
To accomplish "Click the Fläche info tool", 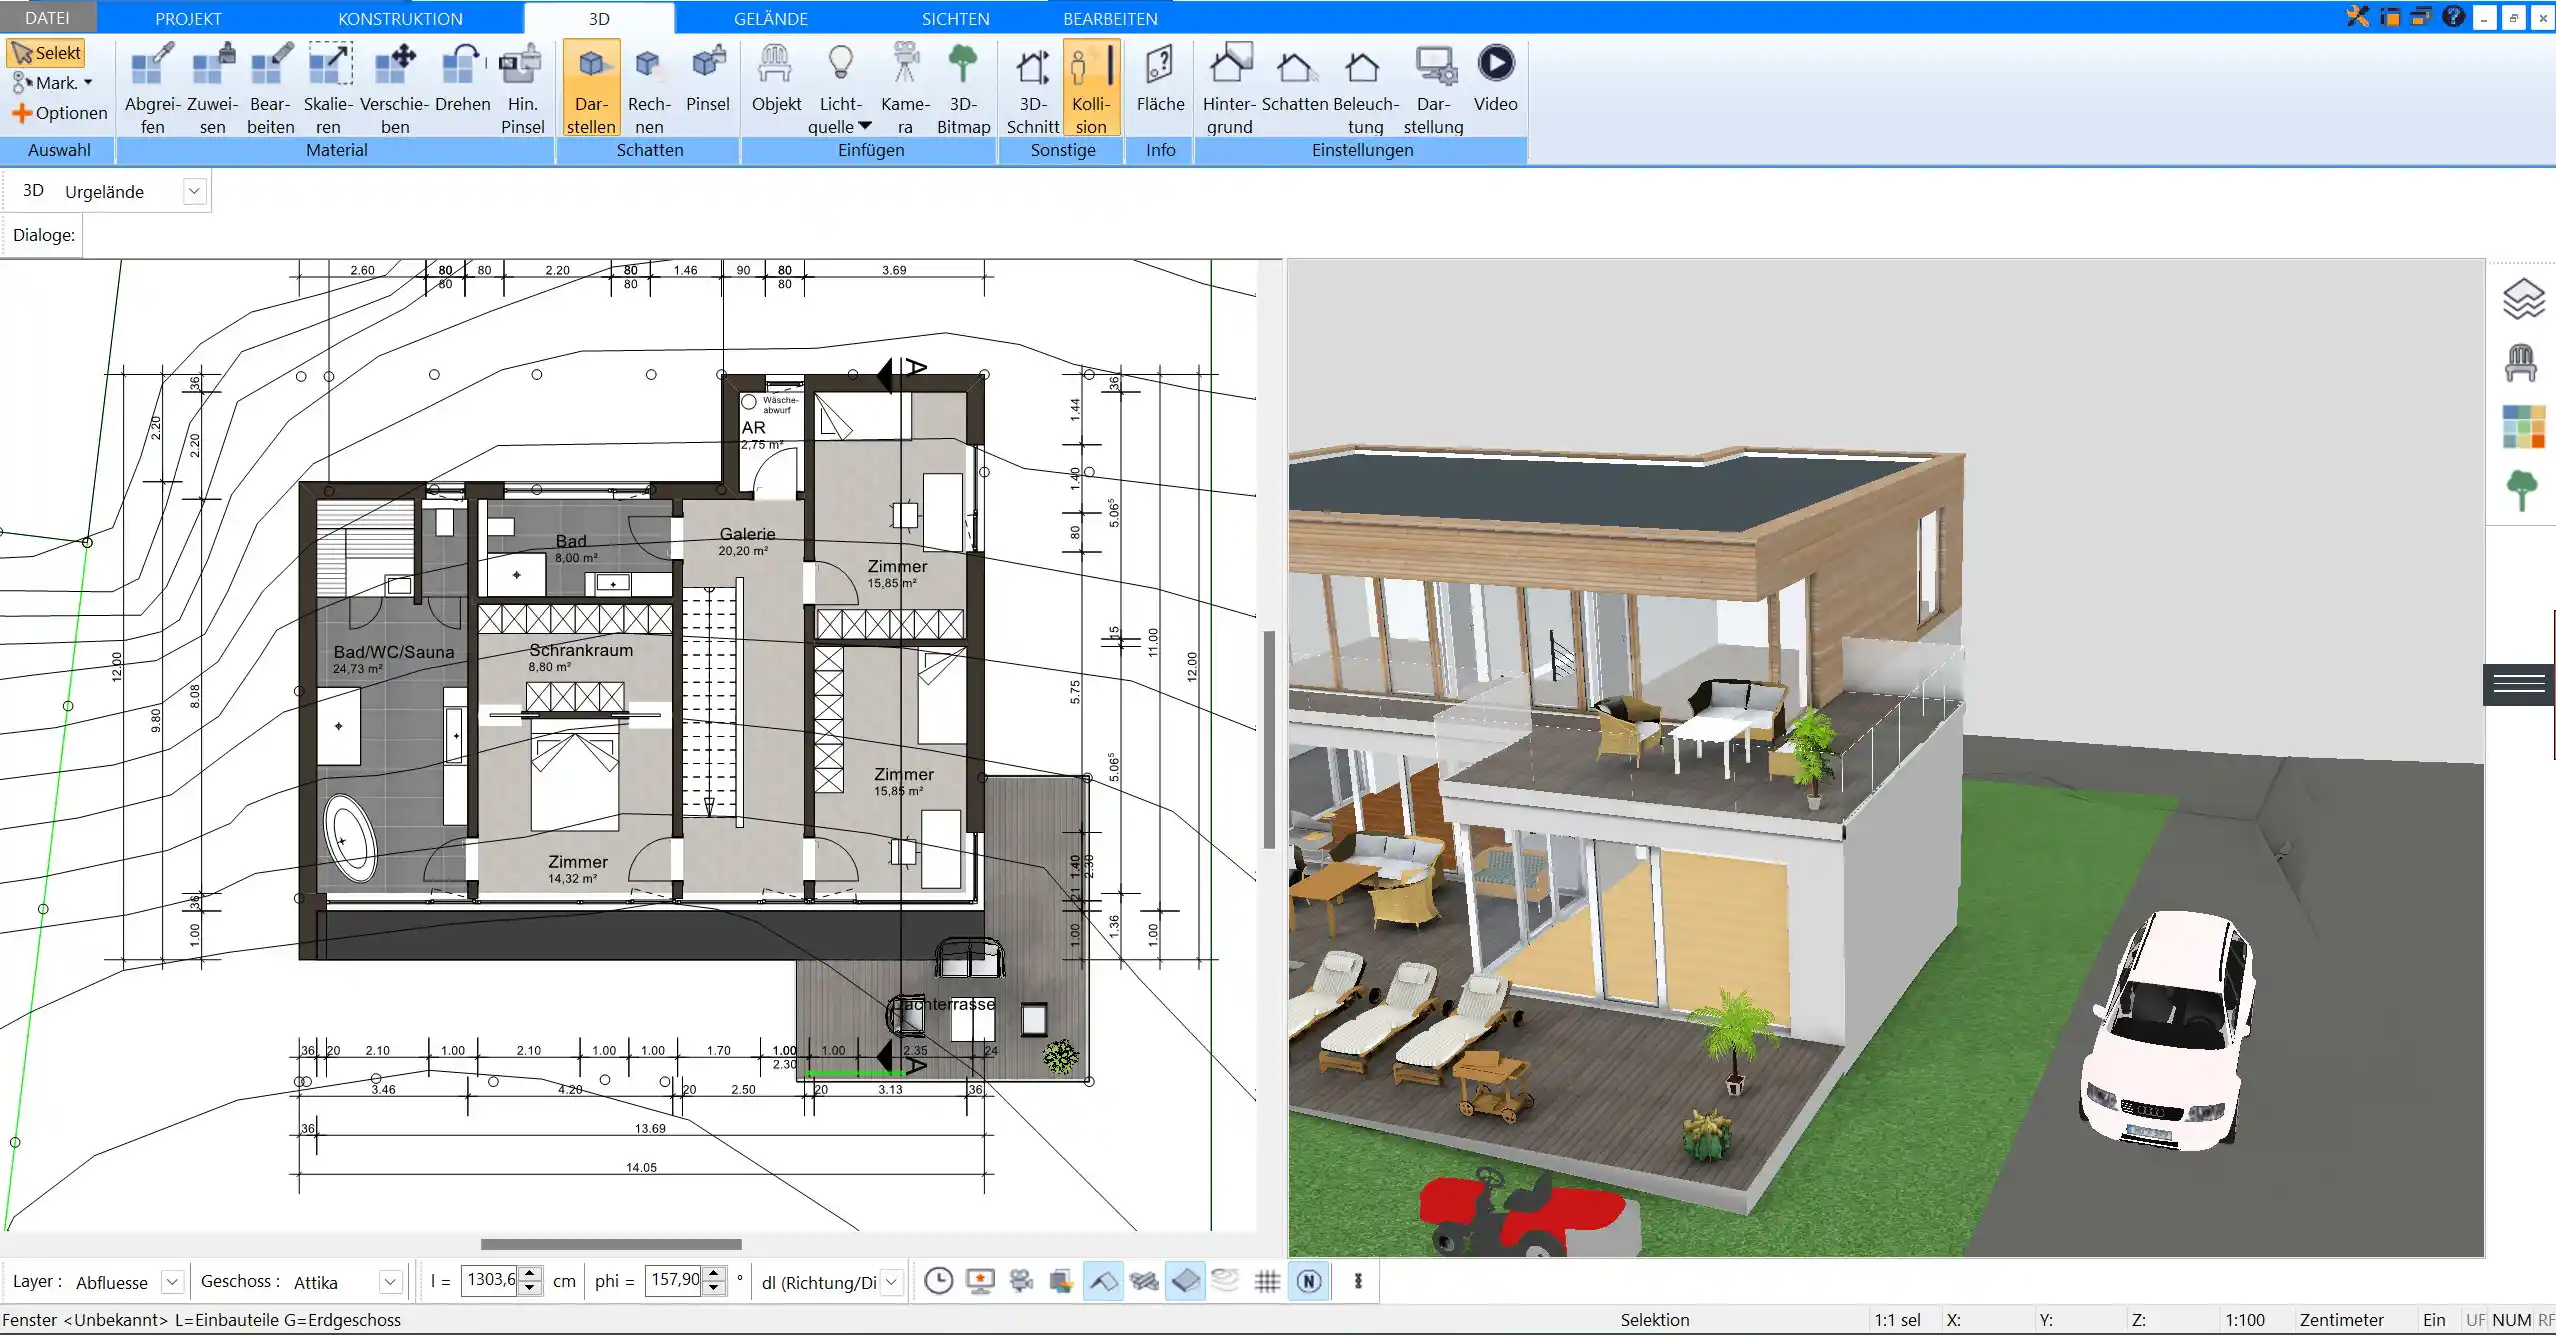I will coord(1160,78).
